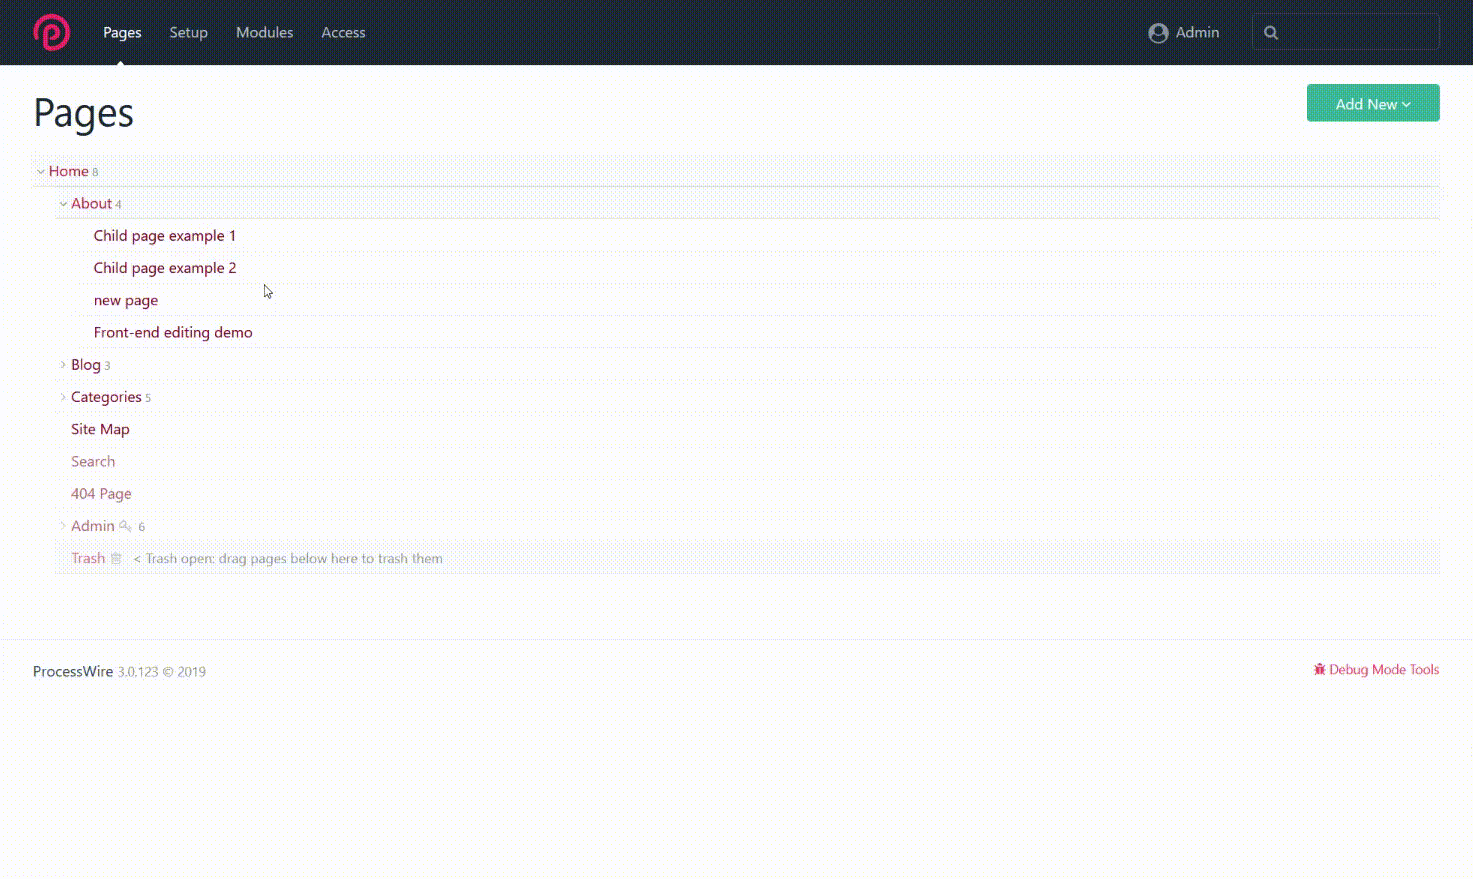Select Child page example 1

tap(165, 236)
